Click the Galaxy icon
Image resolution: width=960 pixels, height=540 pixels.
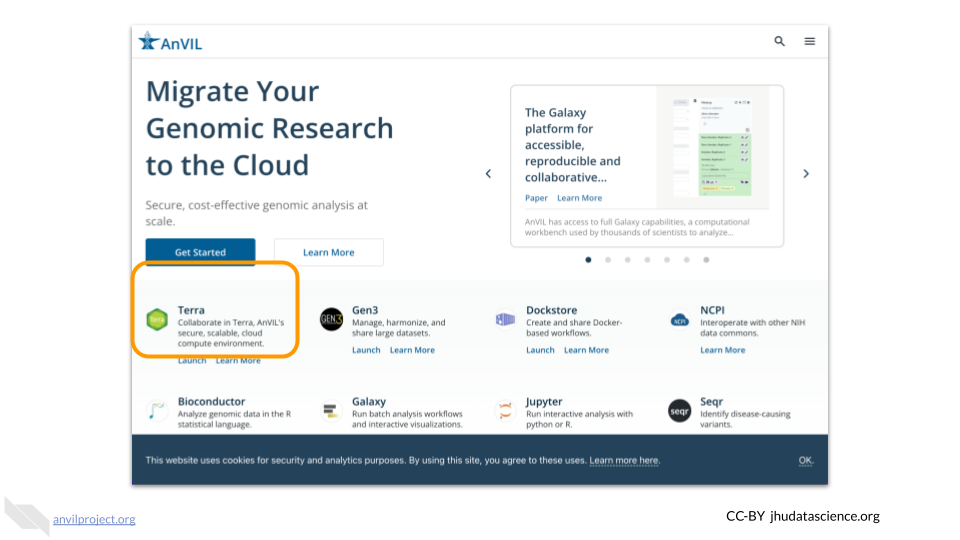click(x=331, y=410)
